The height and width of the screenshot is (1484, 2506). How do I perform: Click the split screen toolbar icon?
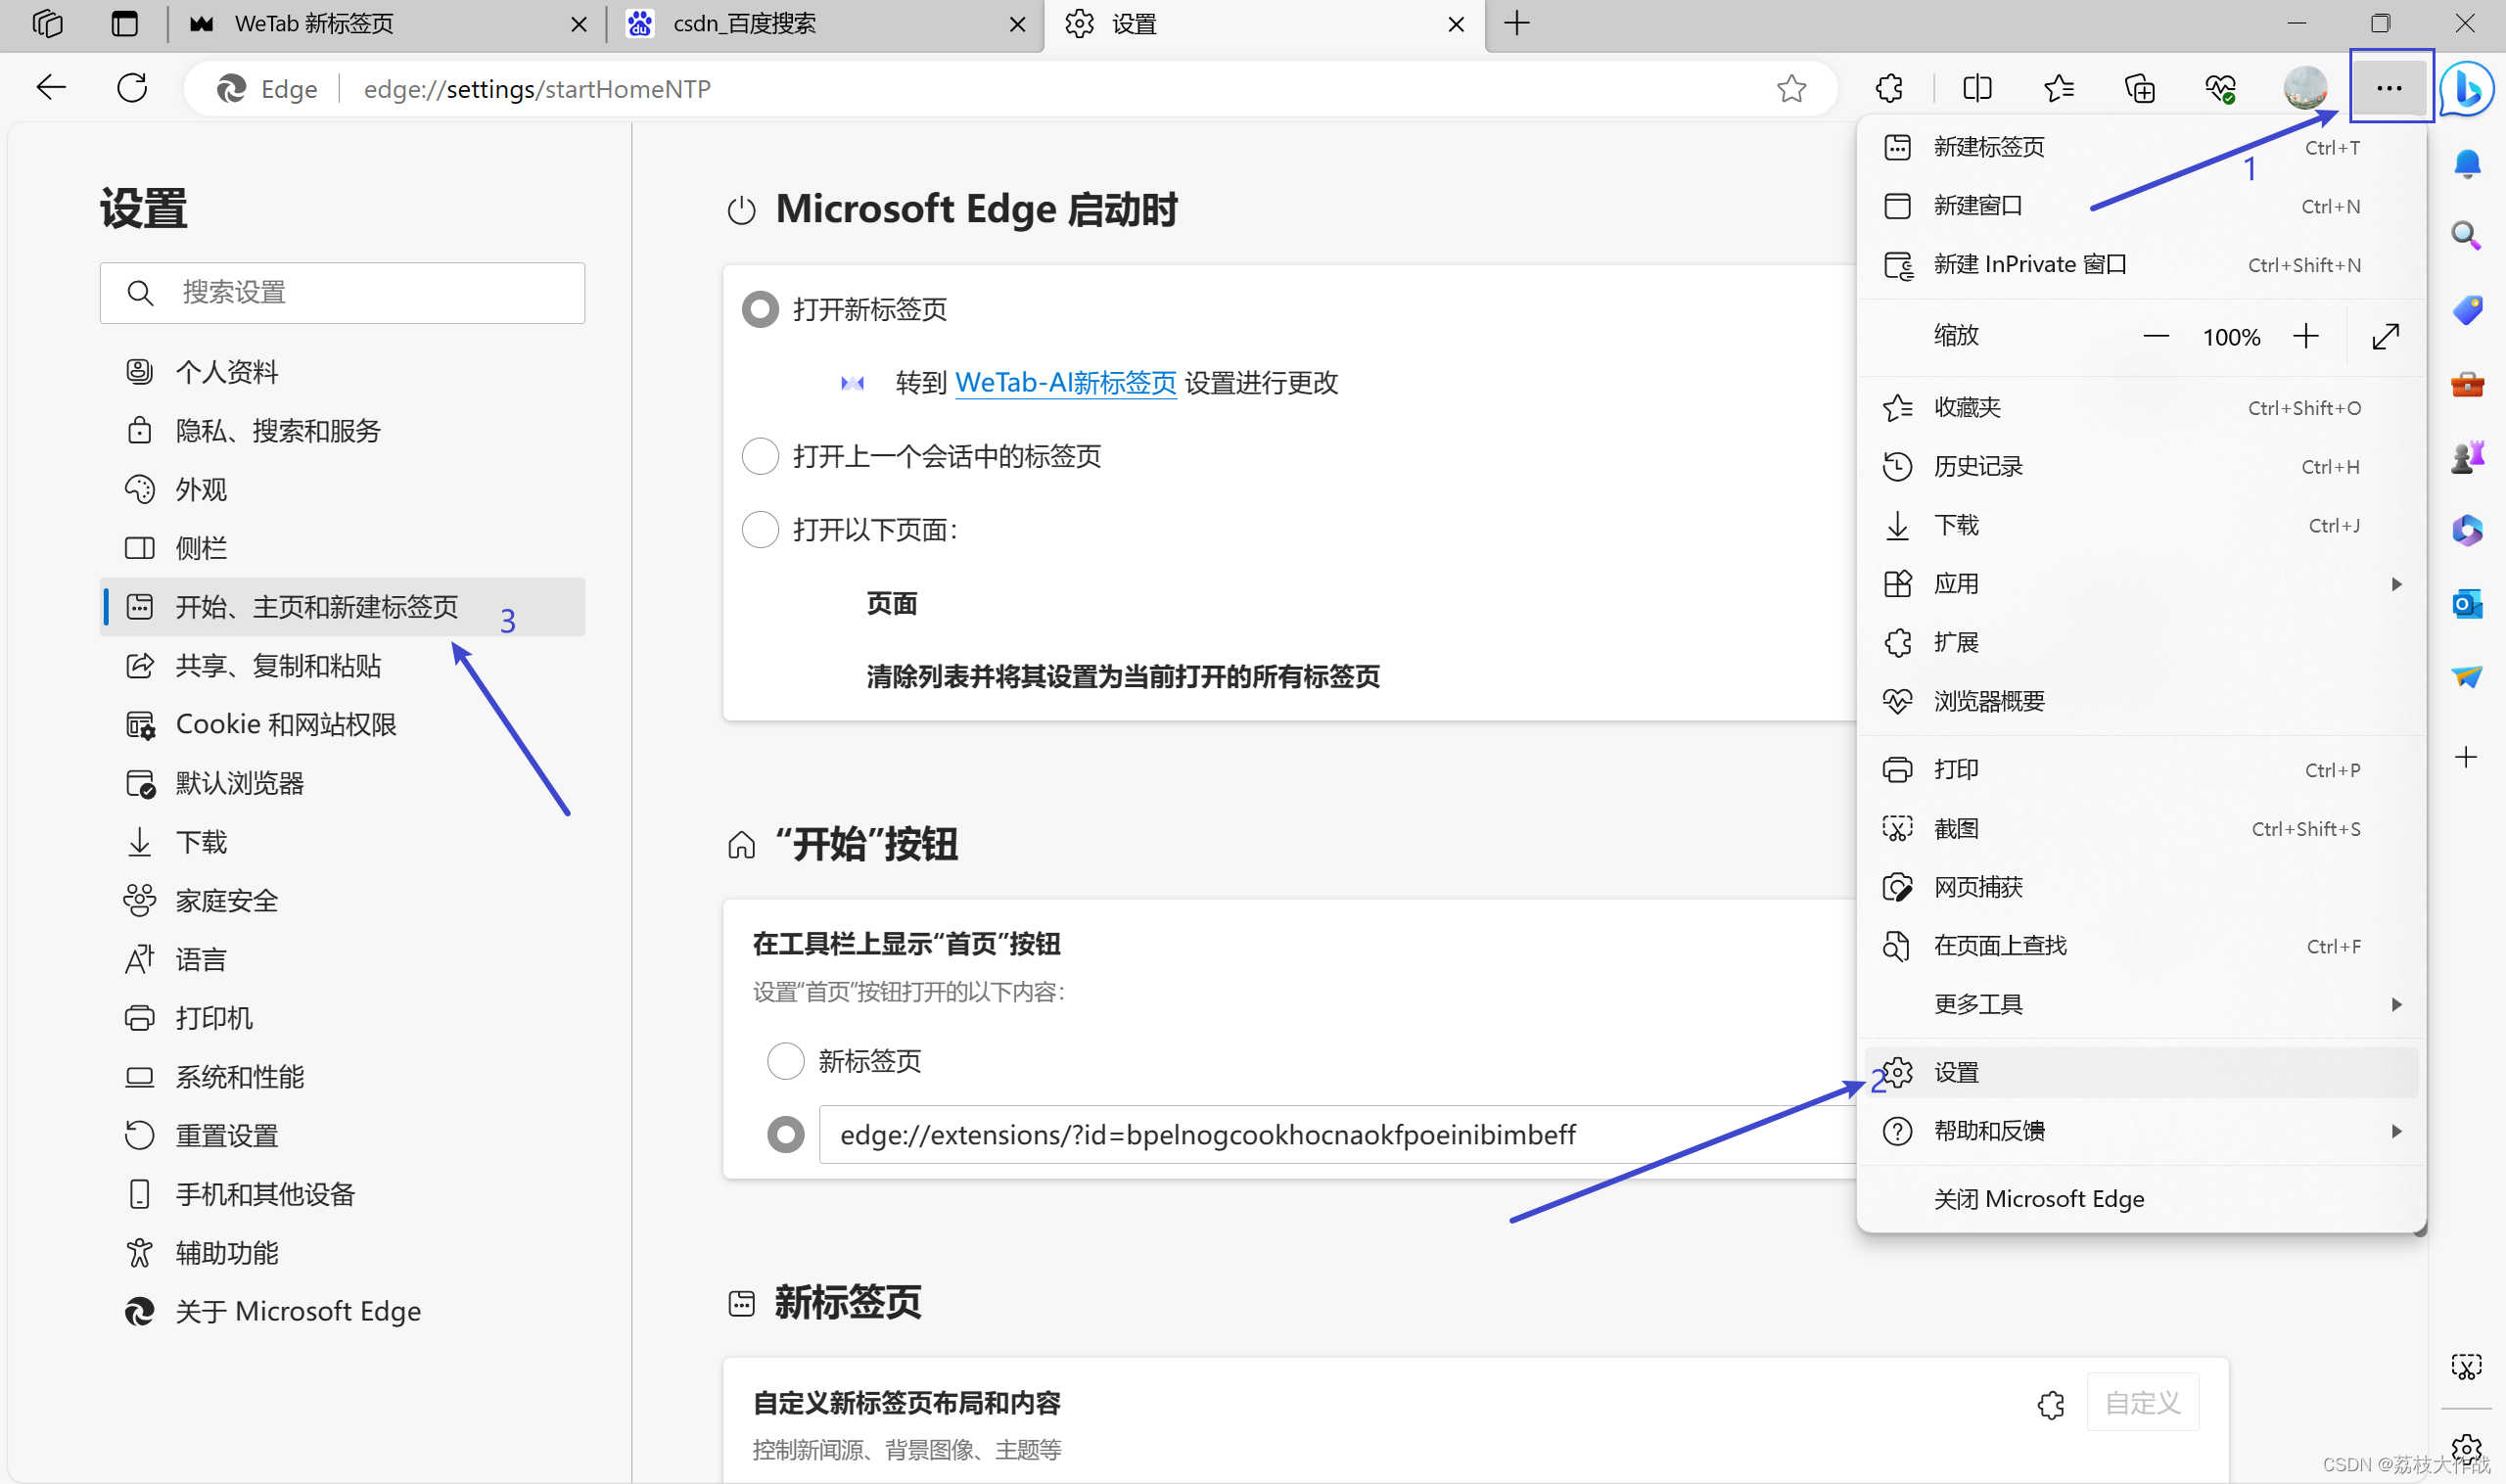tap(1977, 89)
